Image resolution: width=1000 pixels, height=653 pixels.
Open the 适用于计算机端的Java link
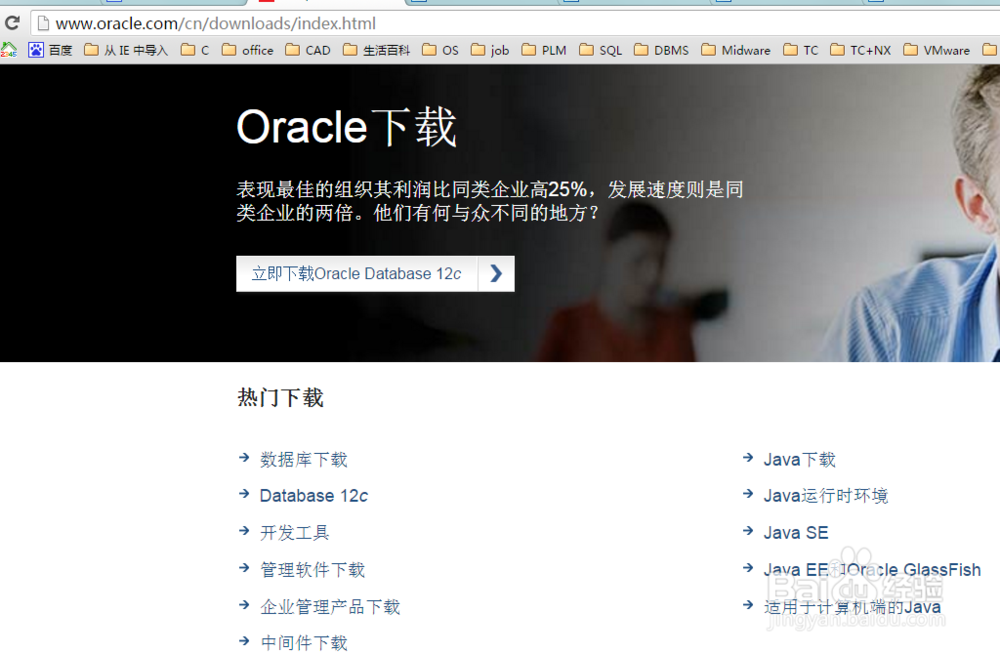pyautogui.click(x=853, y=606)
